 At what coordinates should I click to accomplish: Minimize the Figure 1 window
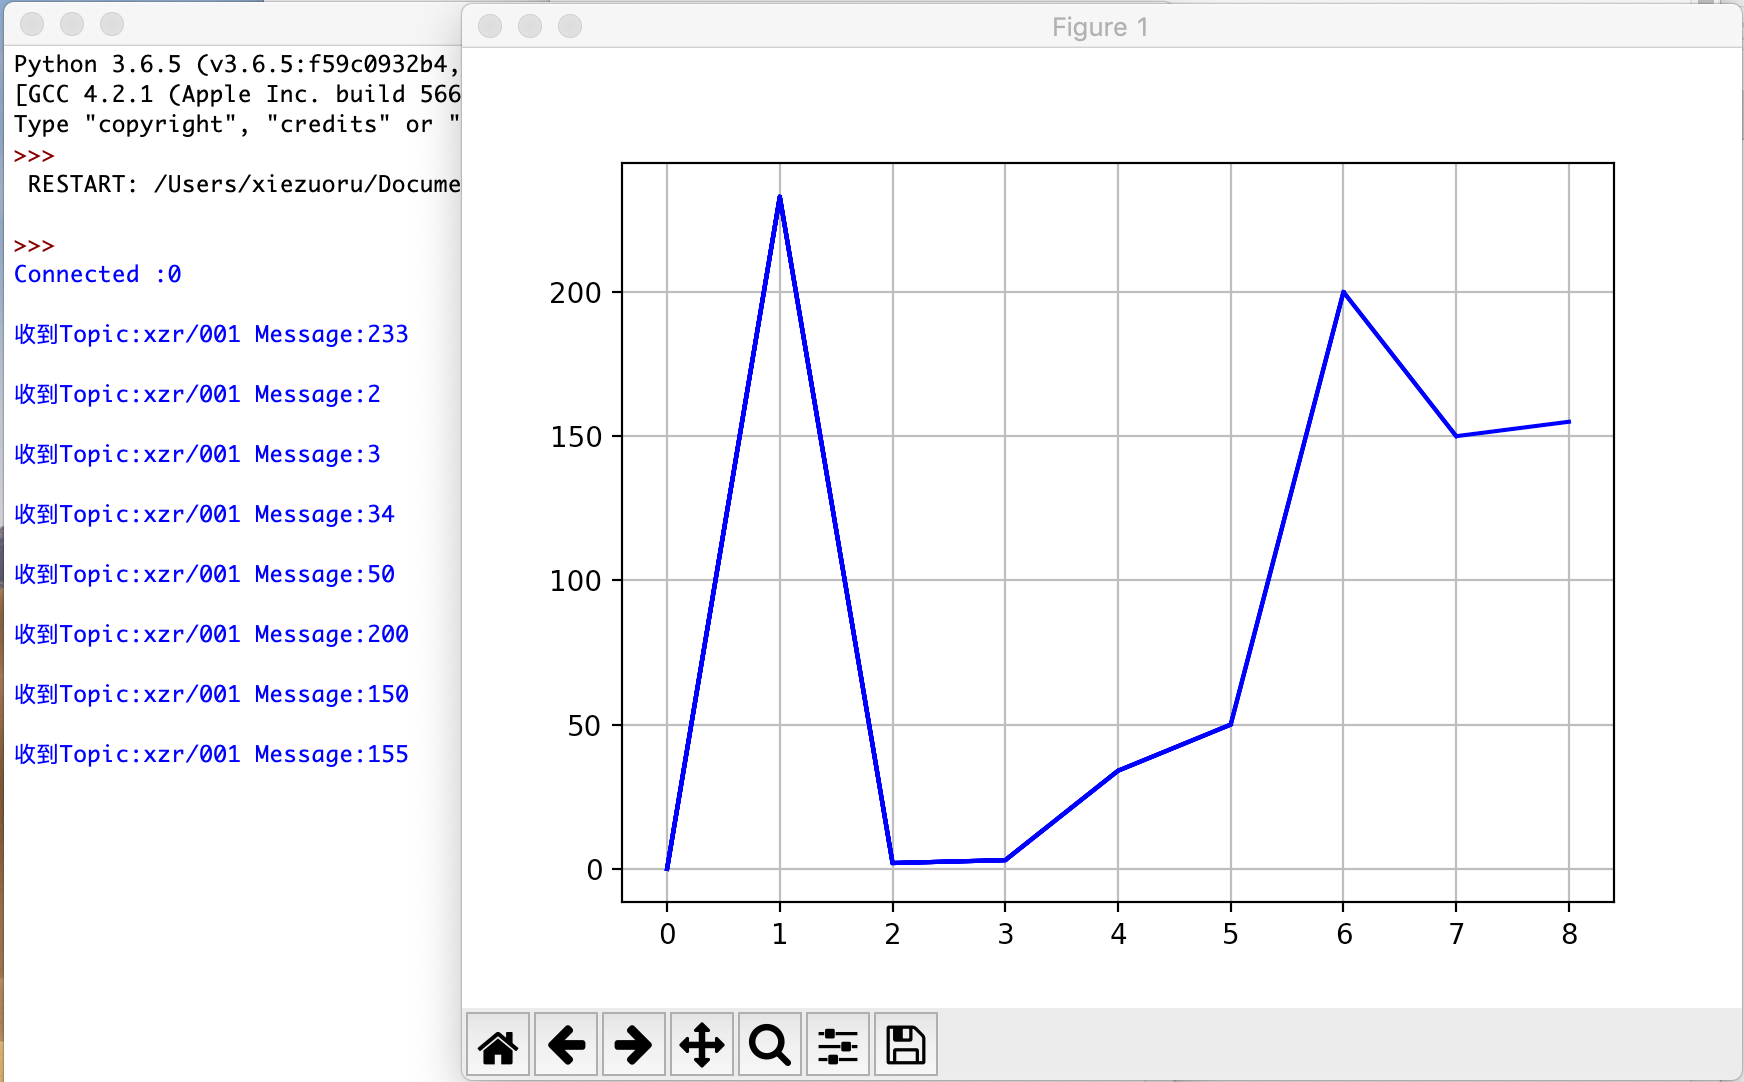point(530,26)
